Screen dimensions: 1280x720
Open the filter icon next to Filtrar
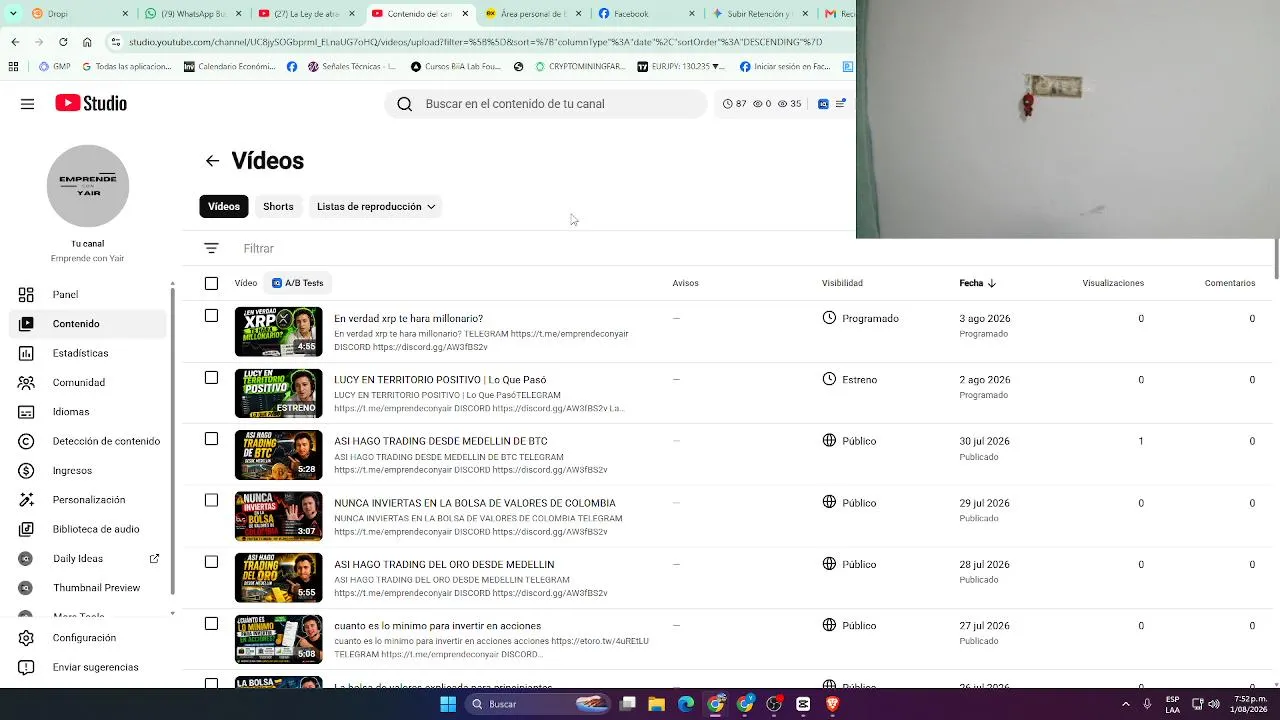(211, 248)
